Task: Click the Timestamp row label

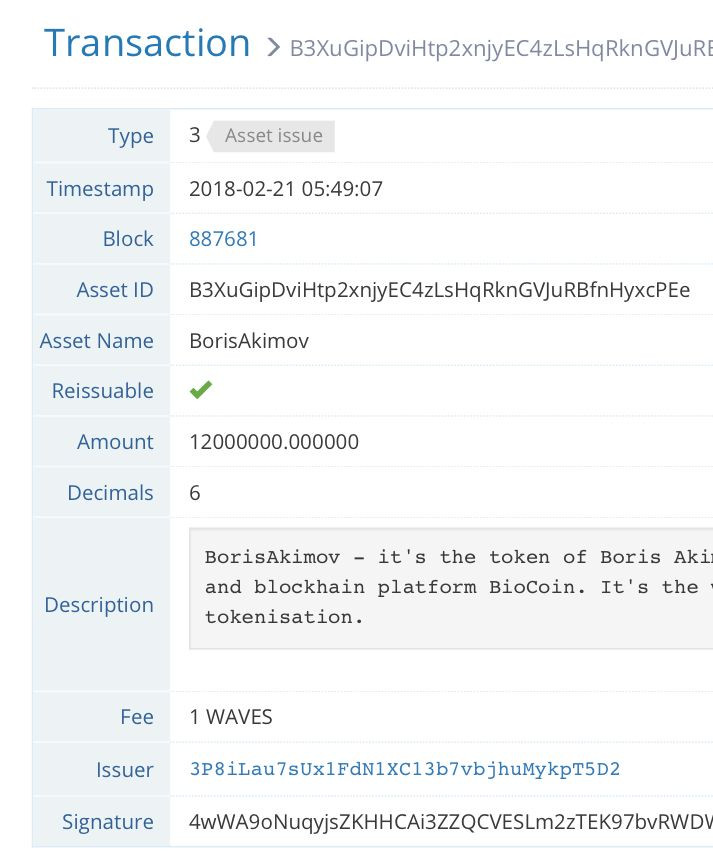Action: (x=100, y=189)
